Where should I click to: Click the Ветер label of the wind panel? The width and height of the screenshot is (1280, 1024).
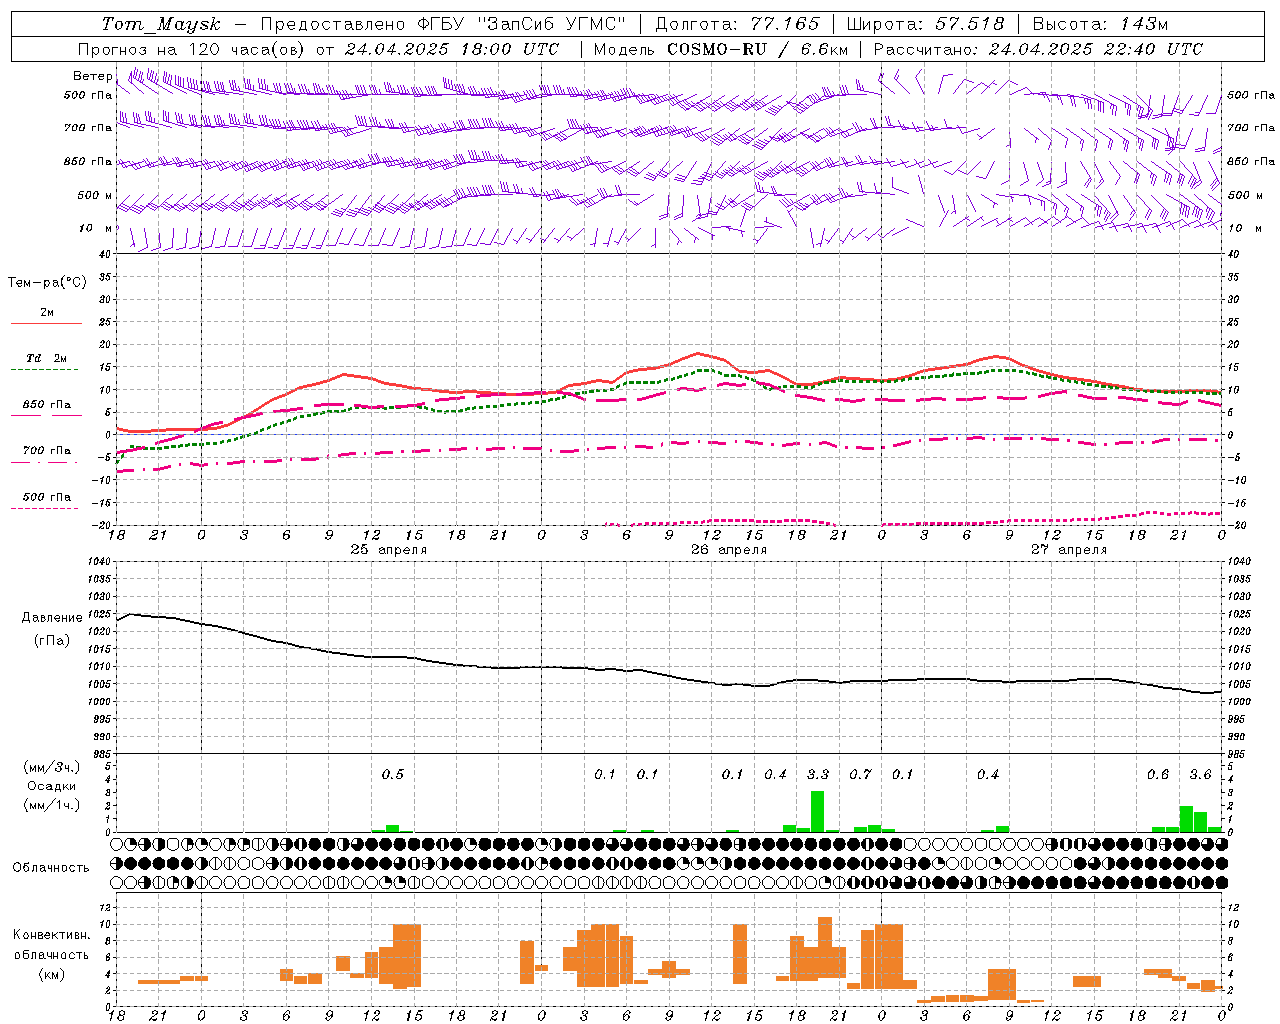click(x=92, y=76)
